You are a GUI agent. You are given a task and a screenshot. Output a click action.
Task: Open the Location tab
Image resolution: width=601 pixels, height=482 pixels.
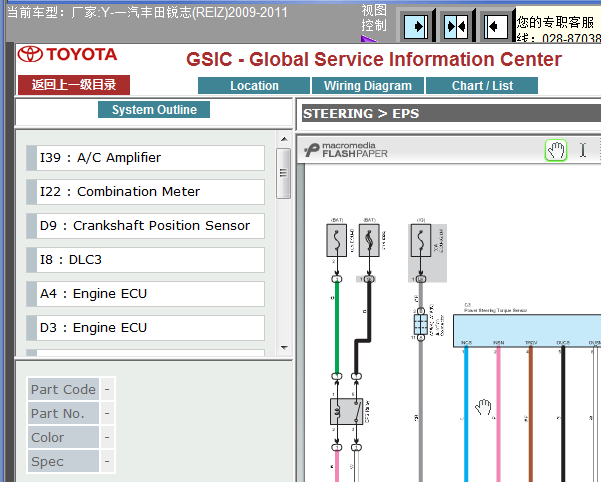pos(254,85)
